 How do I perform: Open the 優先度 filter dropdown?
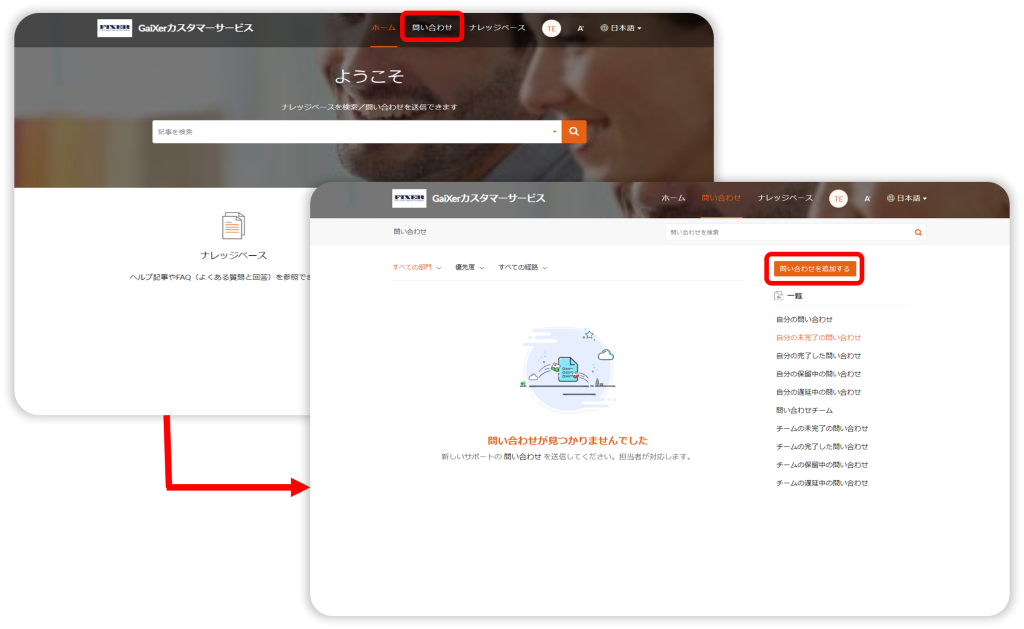[x=470, y=267]
